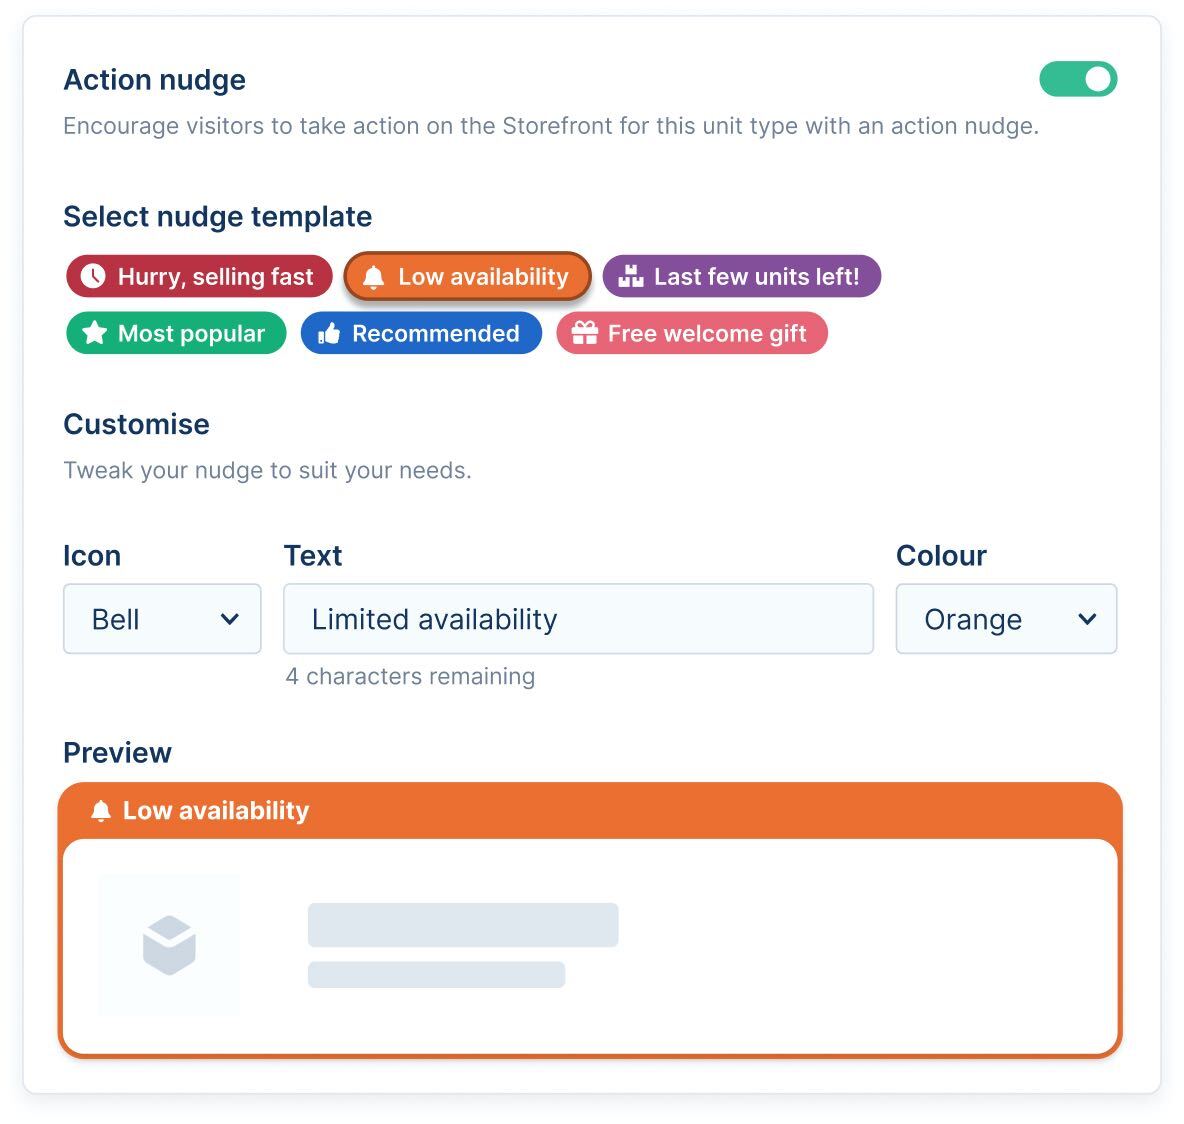Click the star icon on Most popular
Screen dimensions: 1184x1124
pos(94,333)
